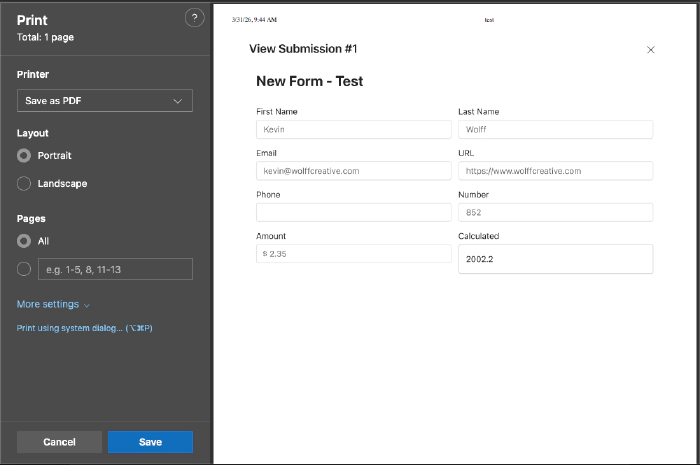Open the Save as PDF printer dropdown
This screenshot has height=465, width=700.
click(105, 100)
